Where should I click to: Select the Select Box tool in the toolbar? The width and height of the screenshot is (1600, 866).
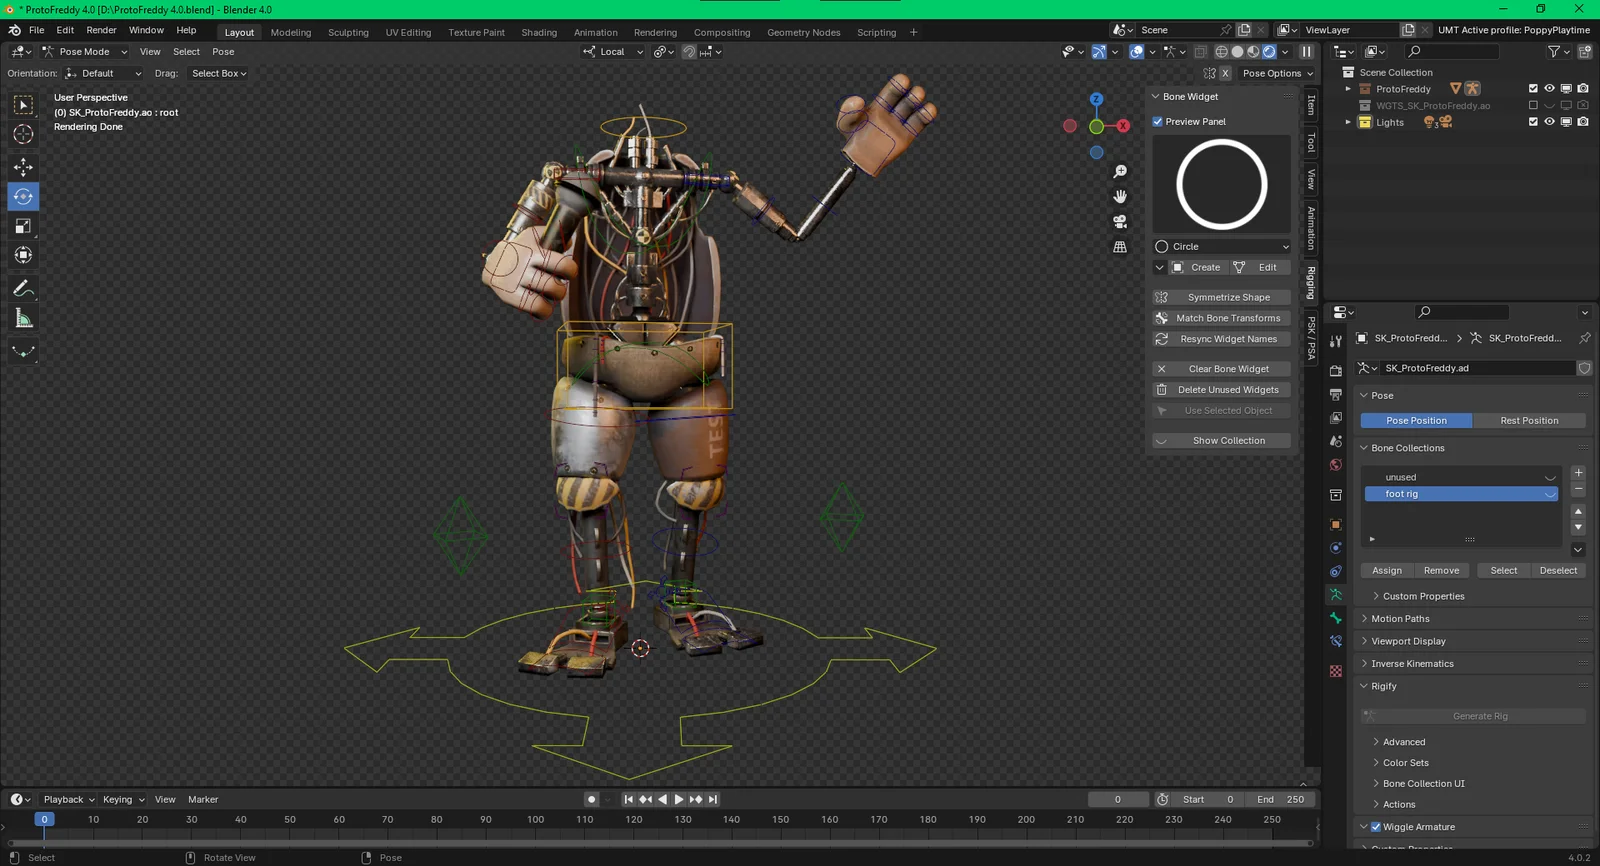click(x=23, y=106)
